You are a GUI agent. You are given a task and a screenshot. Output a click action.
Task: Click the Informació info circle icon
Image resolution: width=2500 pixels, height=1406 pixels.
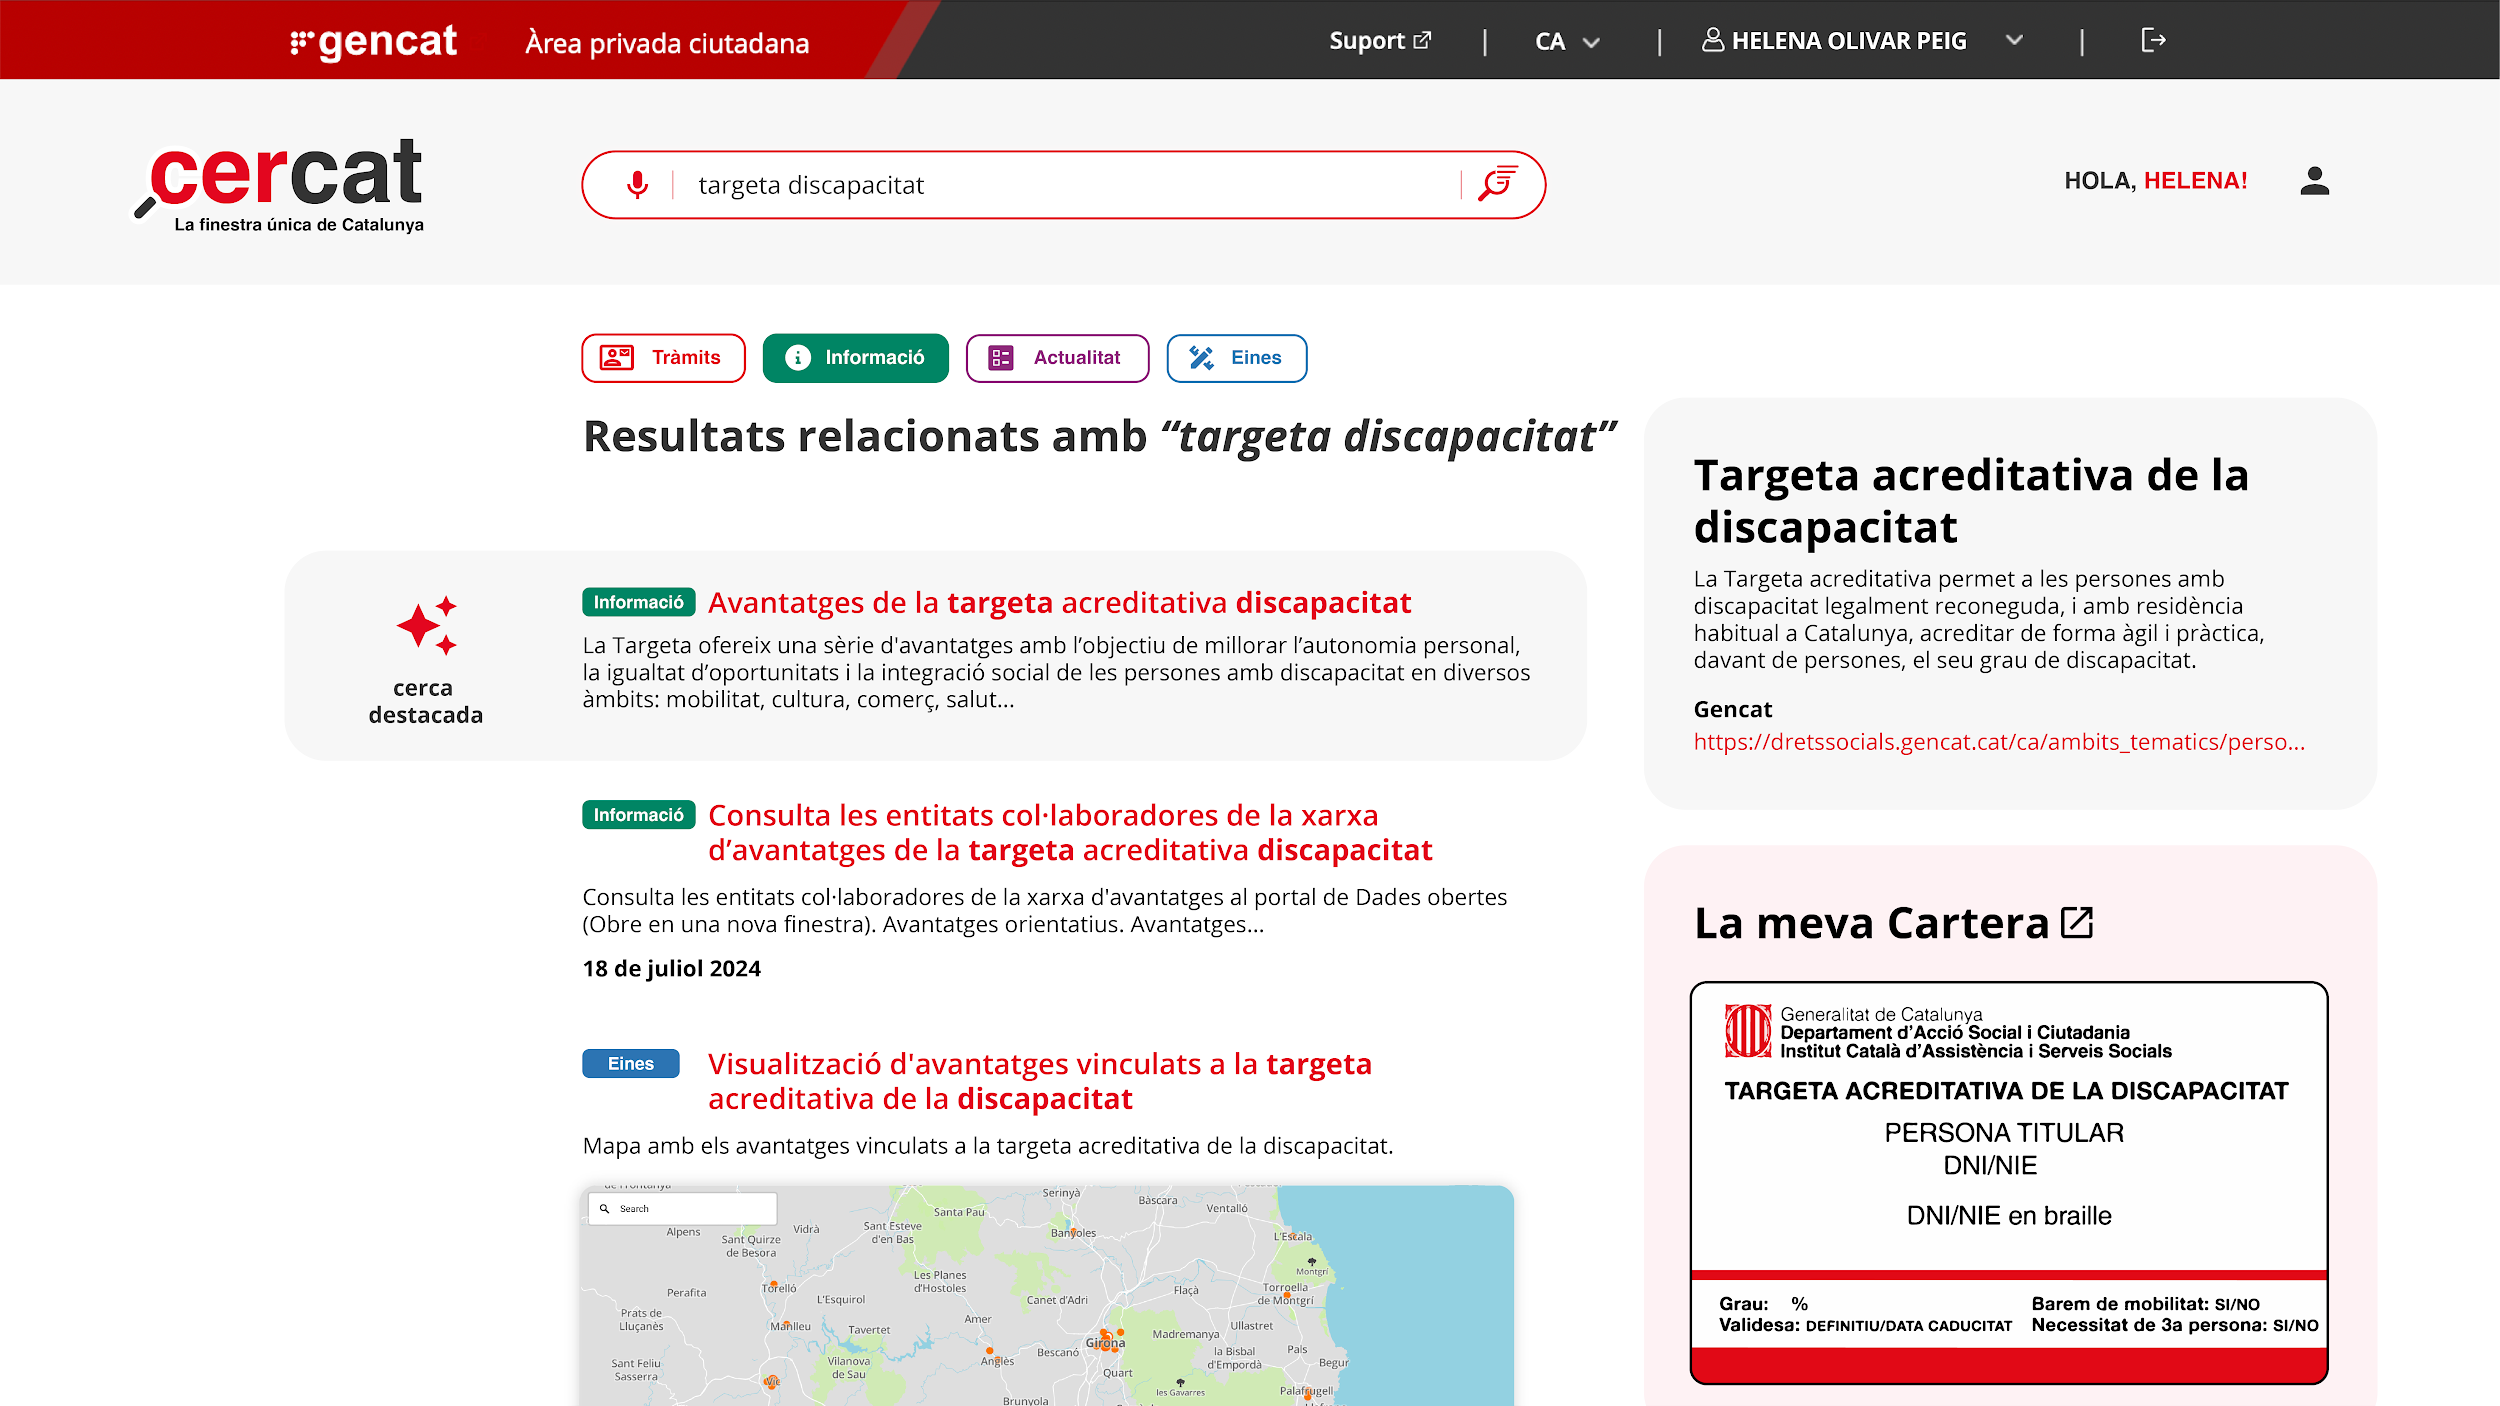pyautogui.click(x=797, y=357)
